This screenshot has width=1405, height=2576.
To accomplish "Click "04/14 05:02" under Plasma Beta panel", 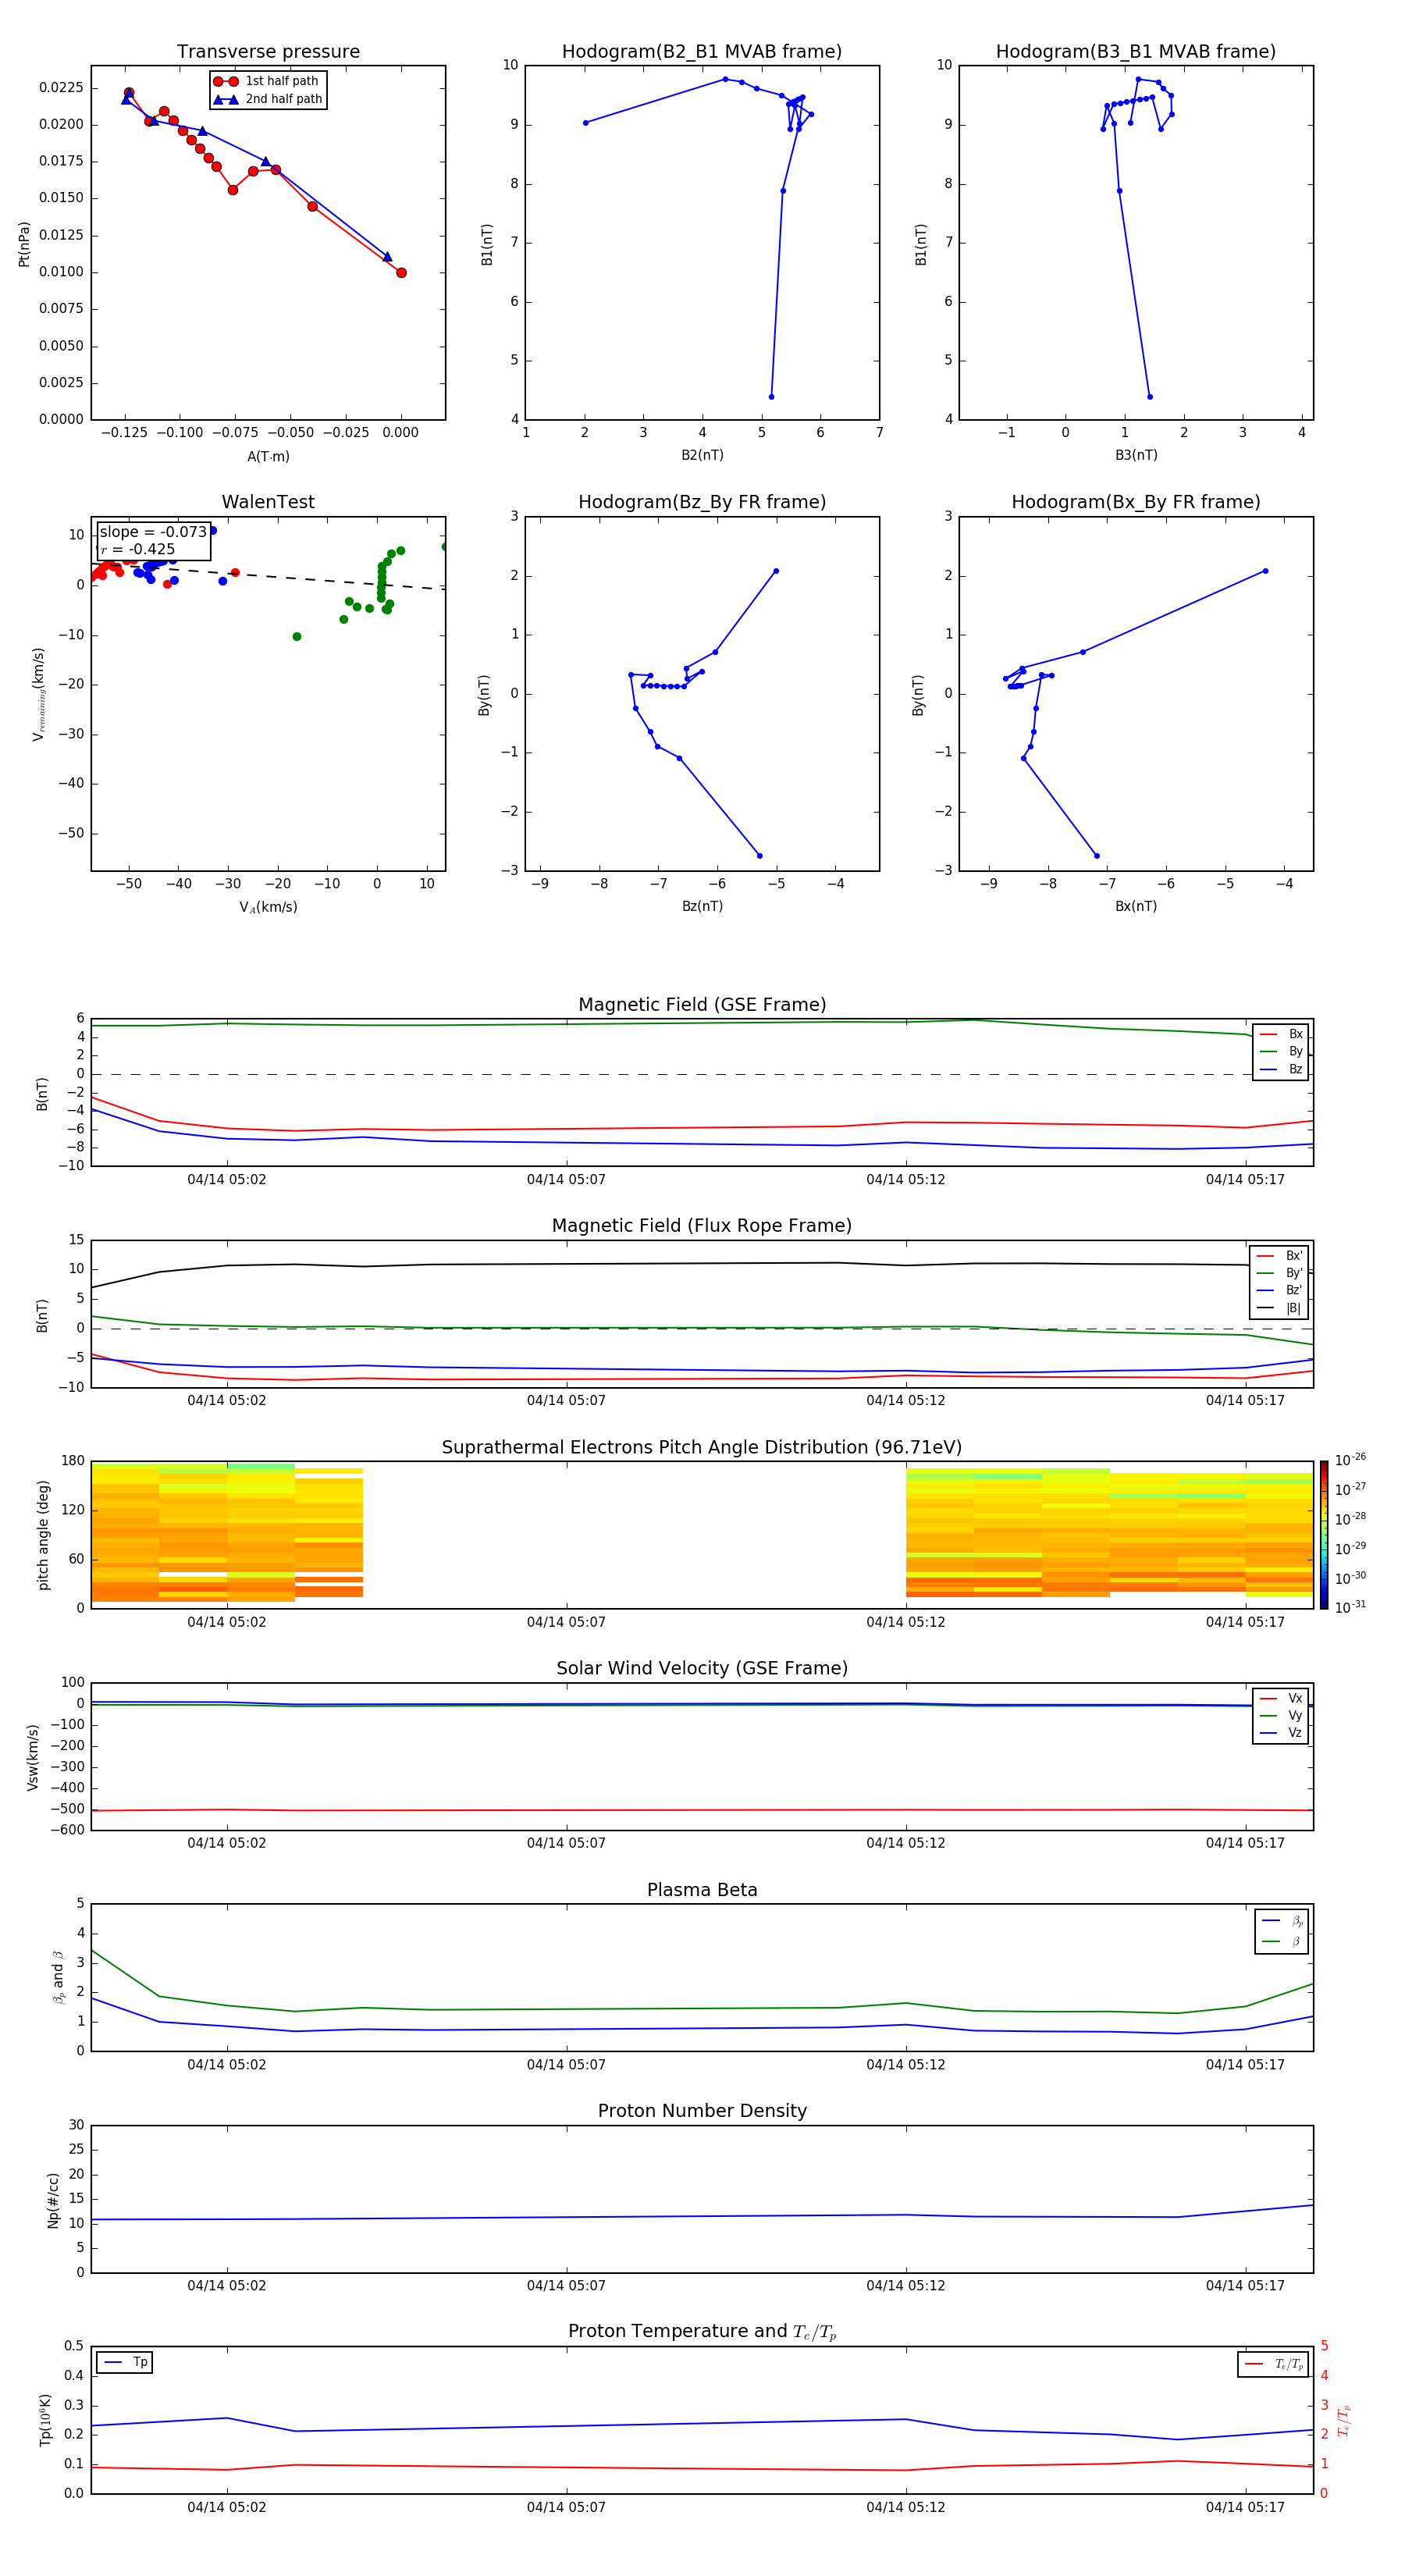I will pos(227,2065).
